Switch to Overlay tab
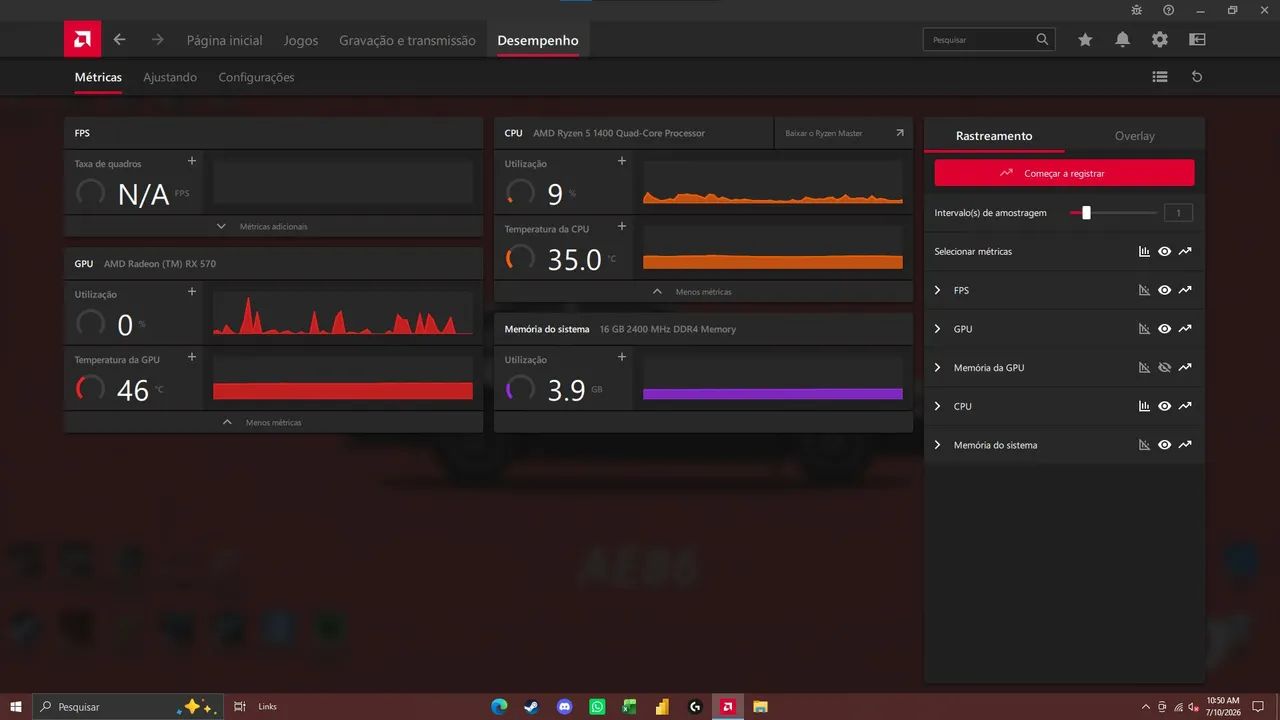 (1135, 136)
